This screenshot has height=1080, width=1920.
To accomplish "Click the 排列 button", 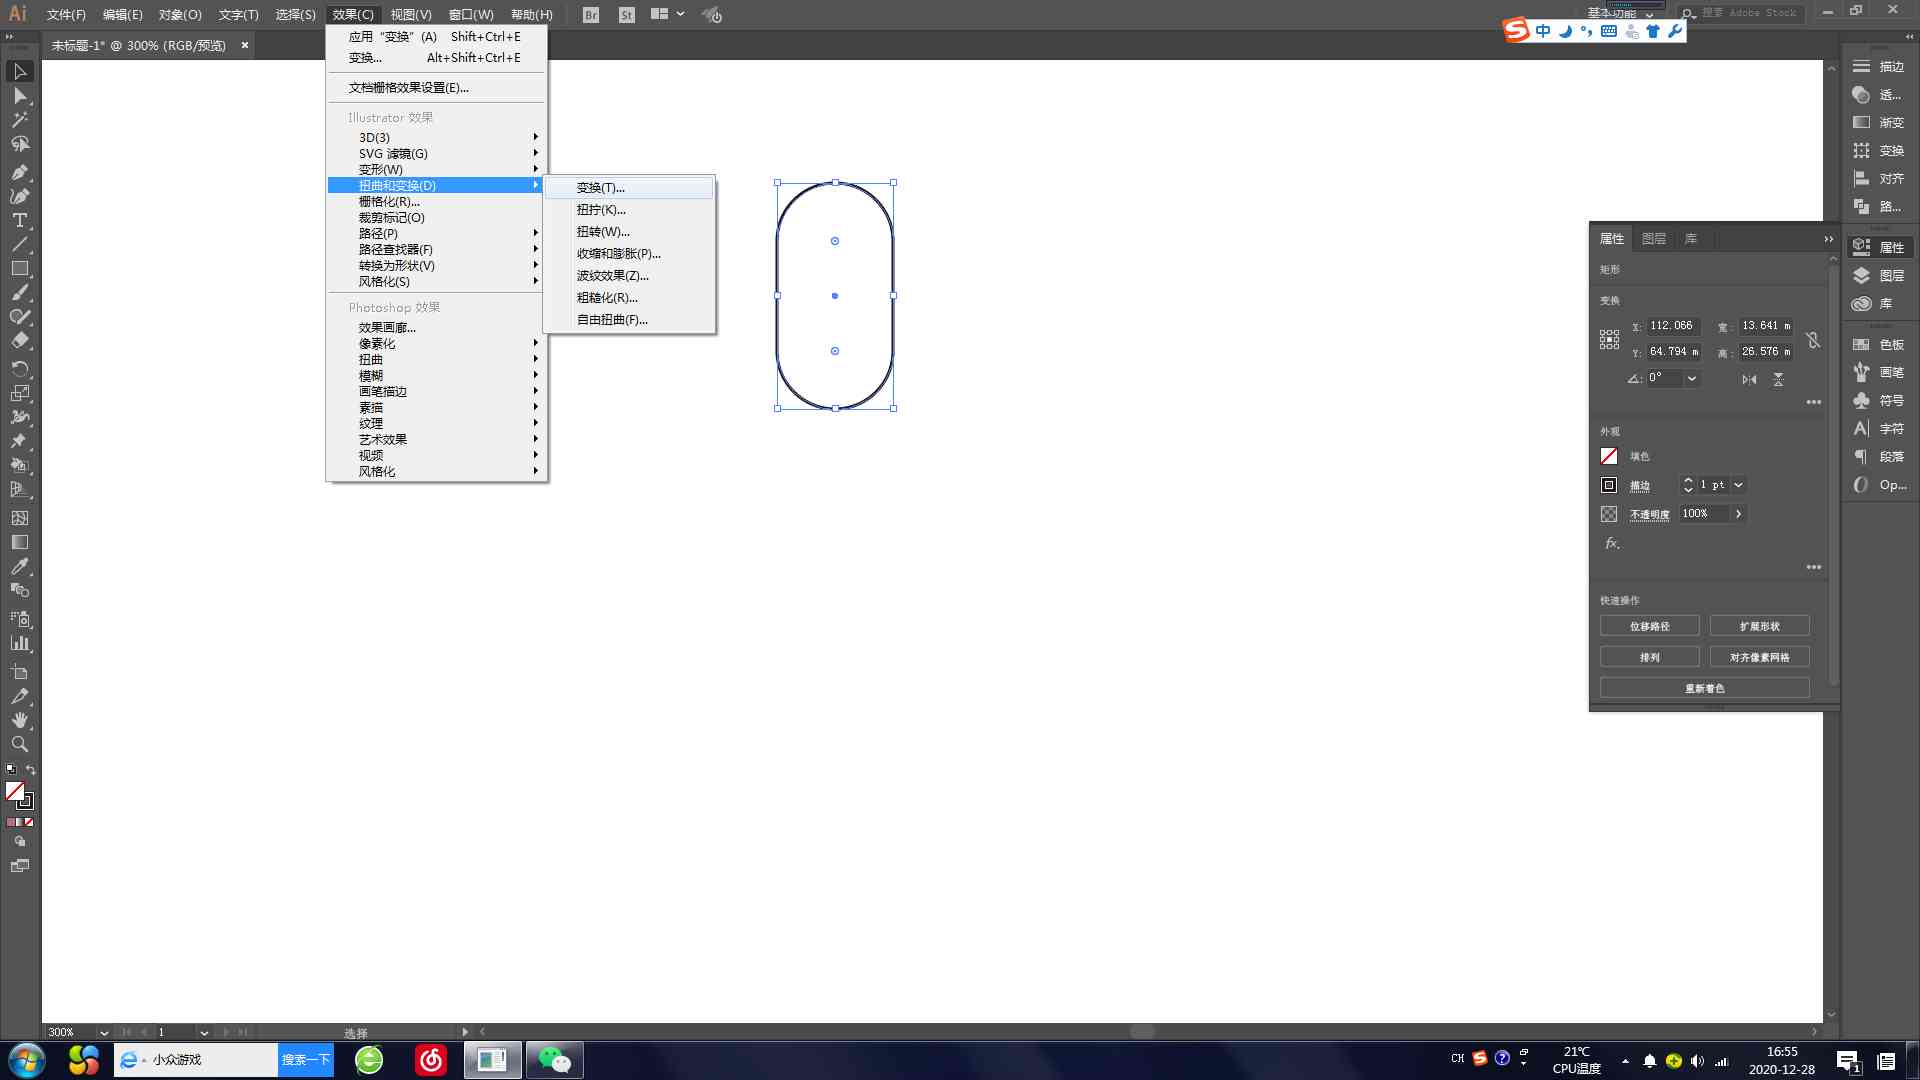I will [1649, 657].
